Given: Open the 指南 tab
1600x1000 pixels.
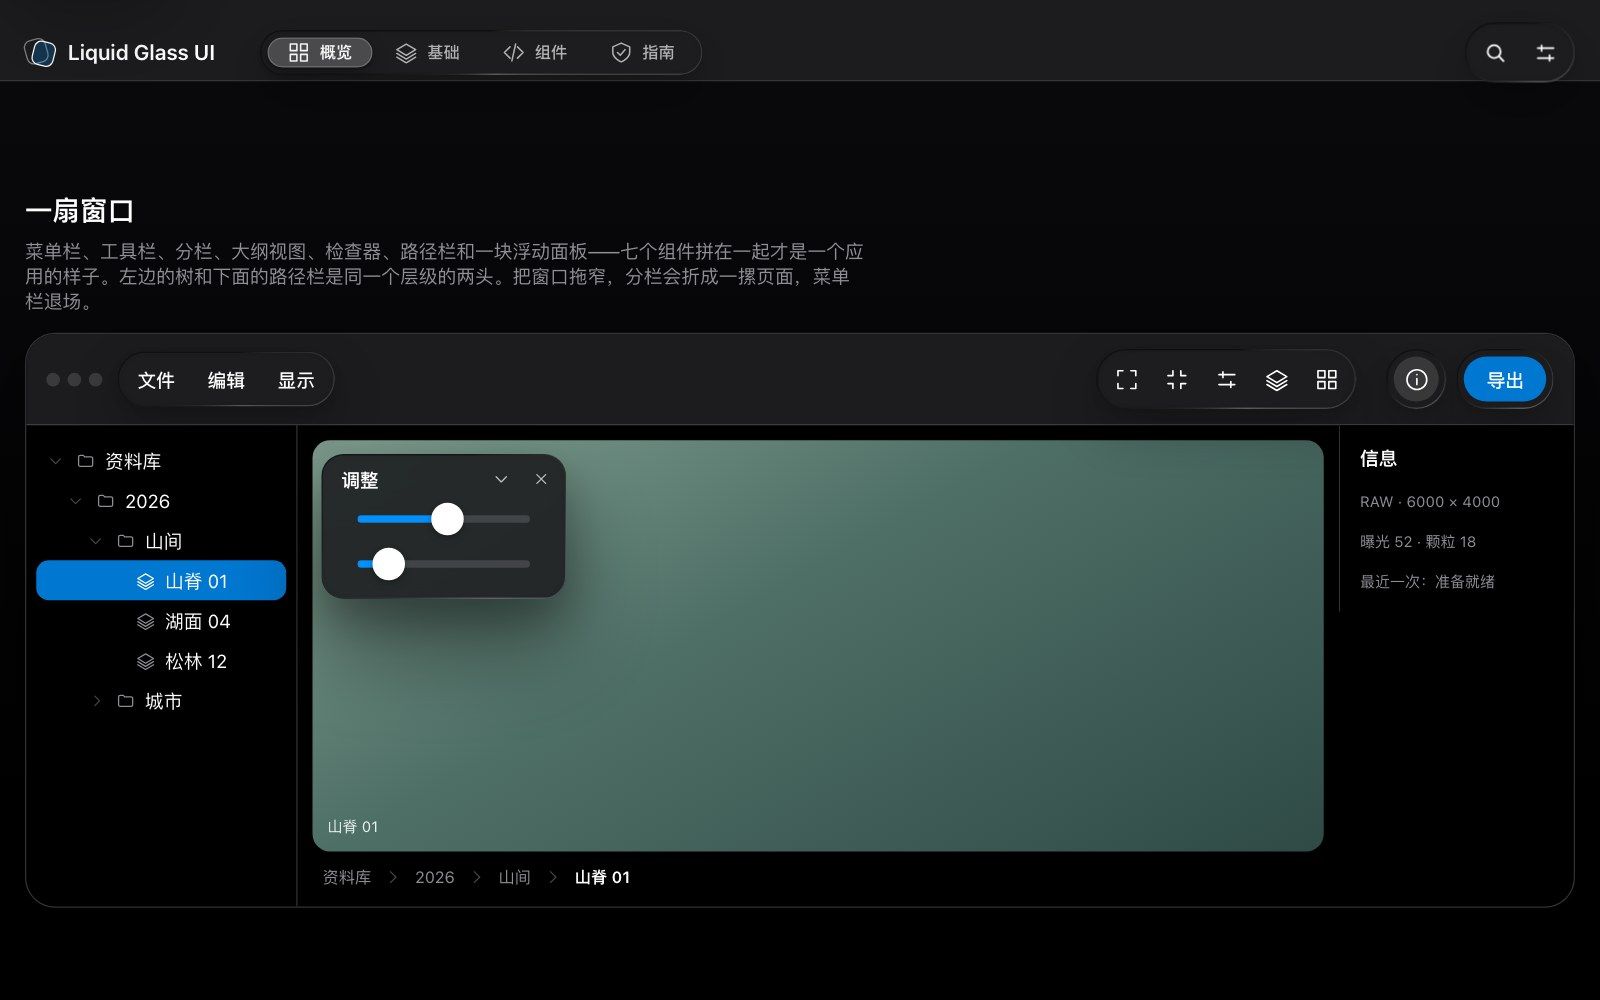Looking at the screenshot, I should tap(642, 53).
